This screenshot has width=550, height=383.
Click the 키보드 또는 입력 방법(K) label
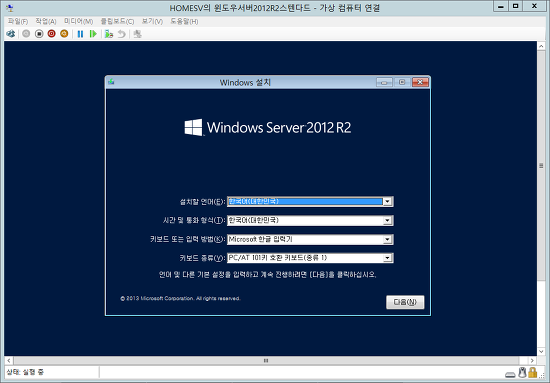(188, 240)
